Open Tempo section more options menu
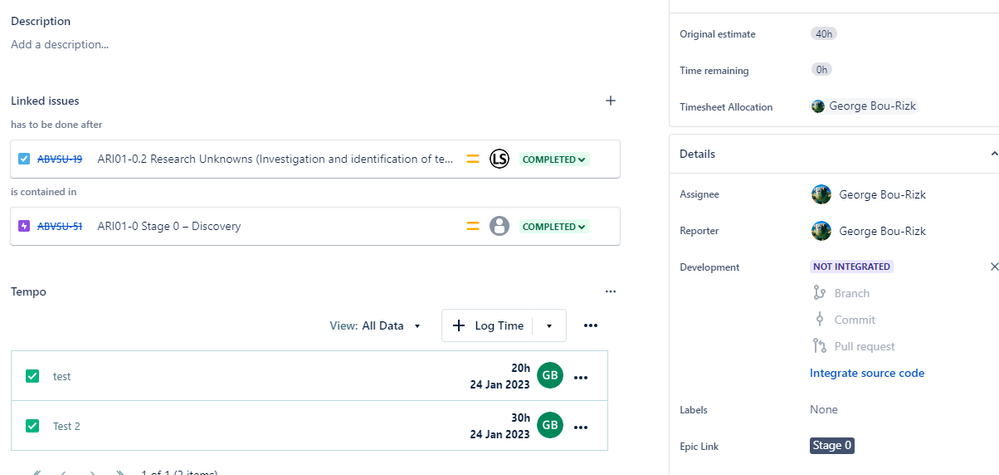The width and height of the screenshot is (999, 475). (610, 292)
